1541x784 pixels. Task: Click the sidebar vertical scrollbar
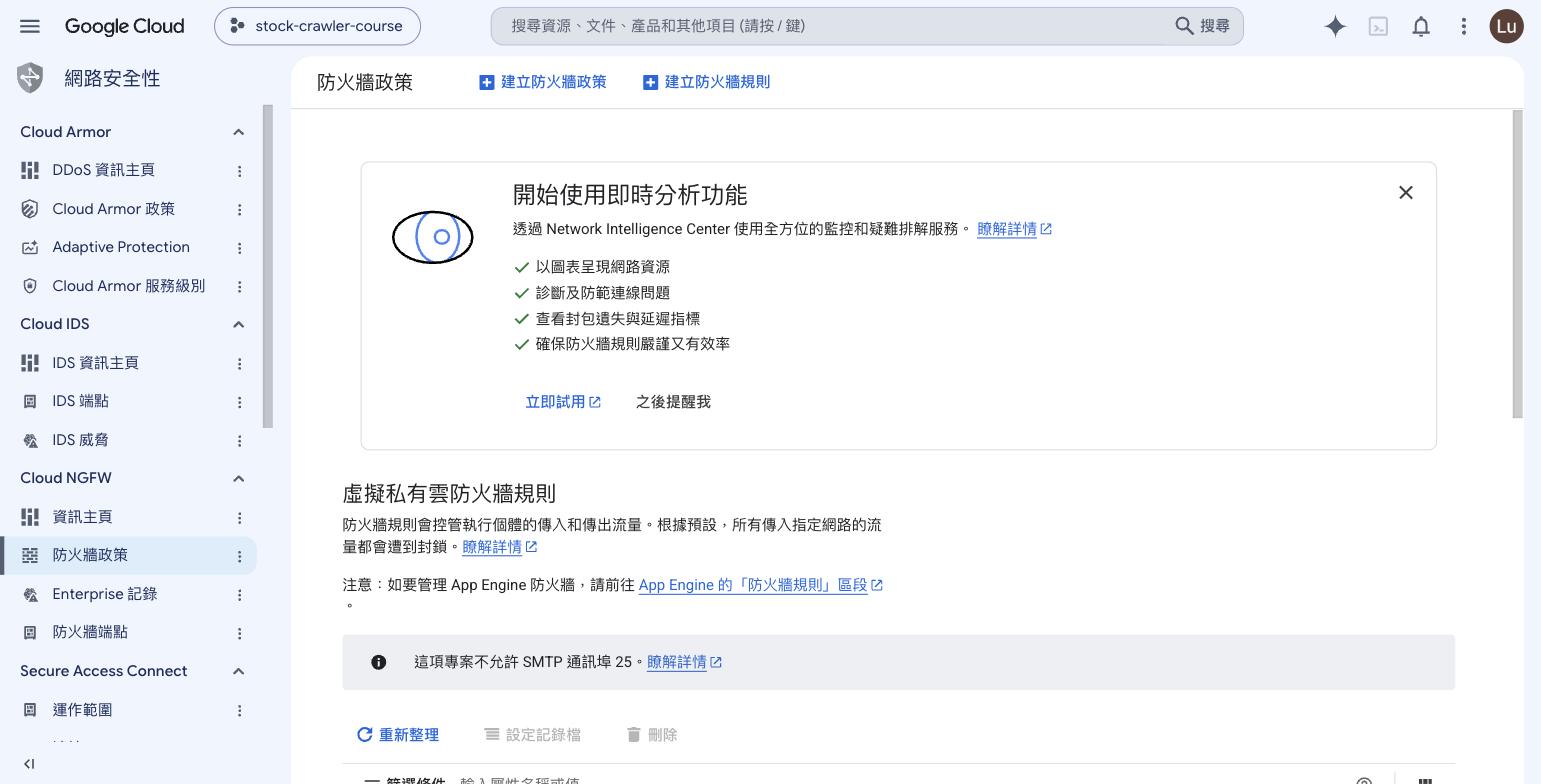coord(267,266)
